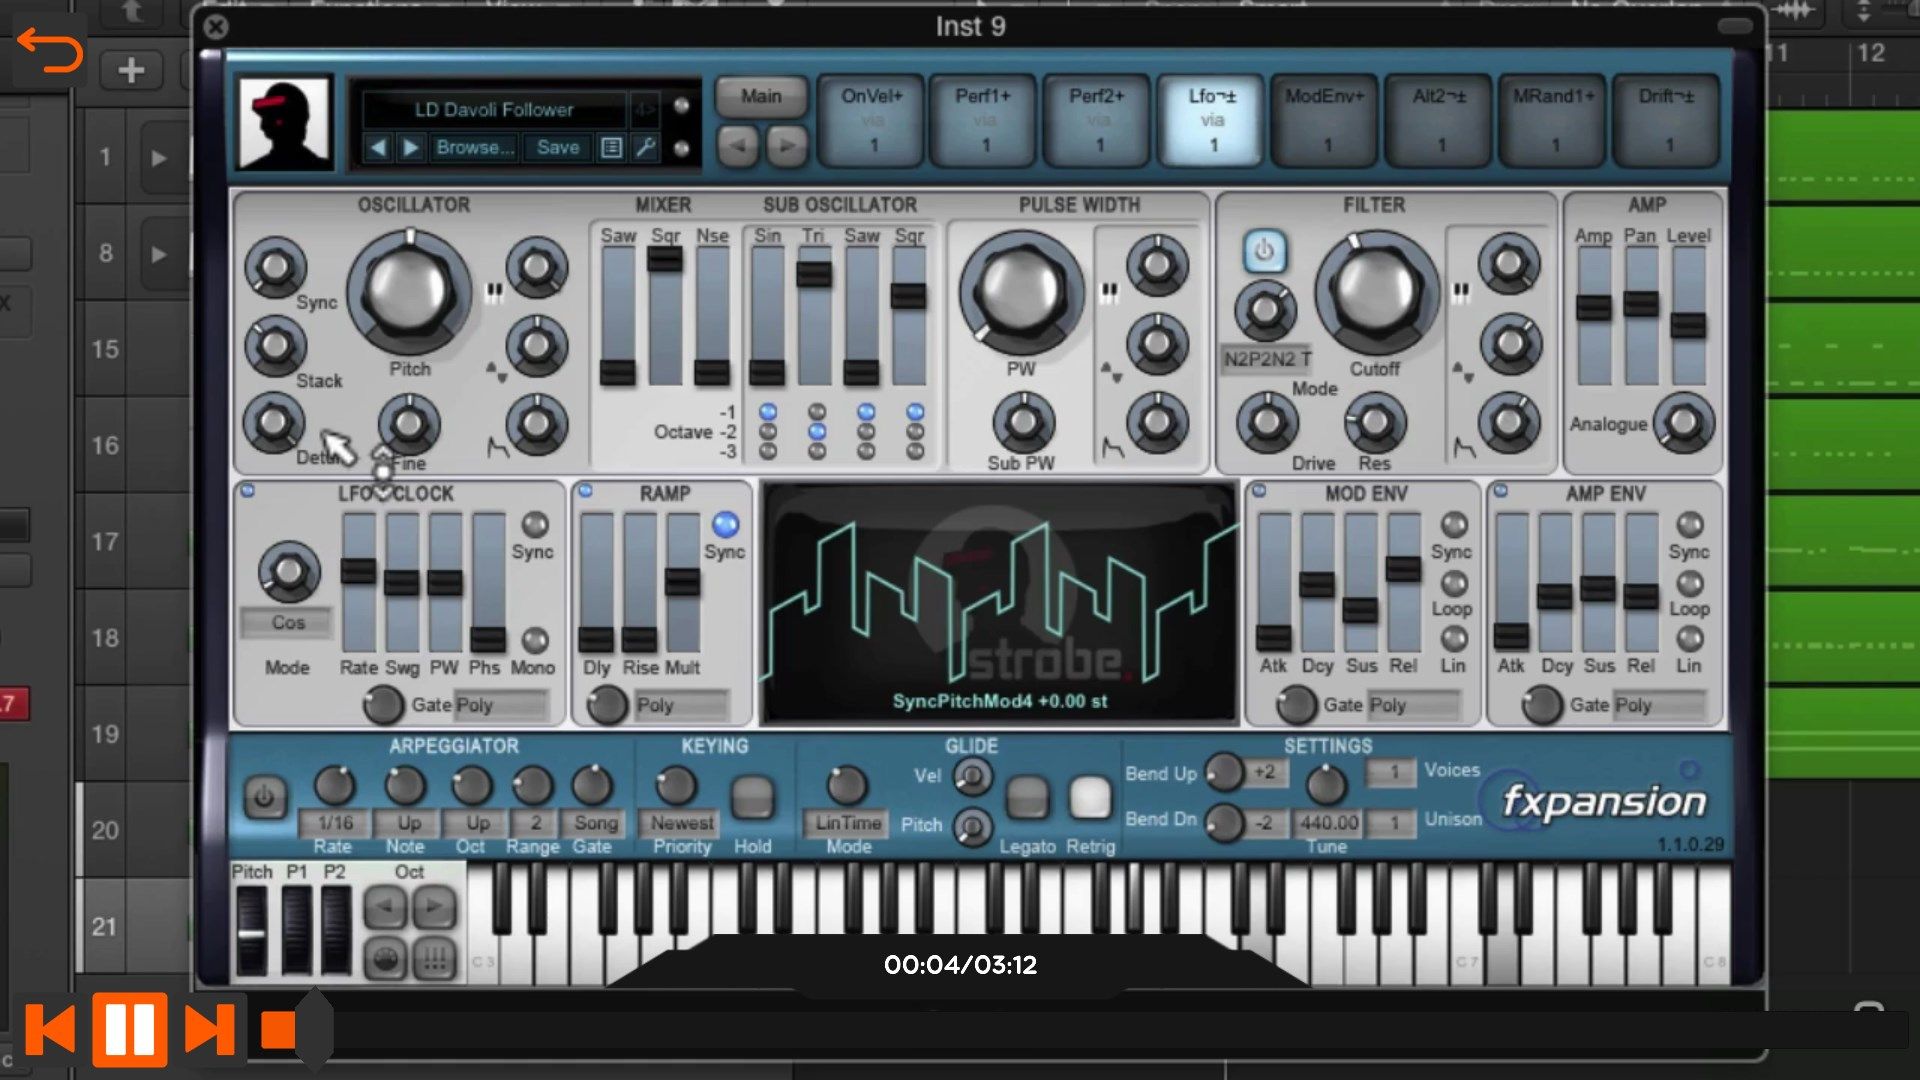
Task: Toggle the Amp Env Lin button
Action: tap(1690, 638)
